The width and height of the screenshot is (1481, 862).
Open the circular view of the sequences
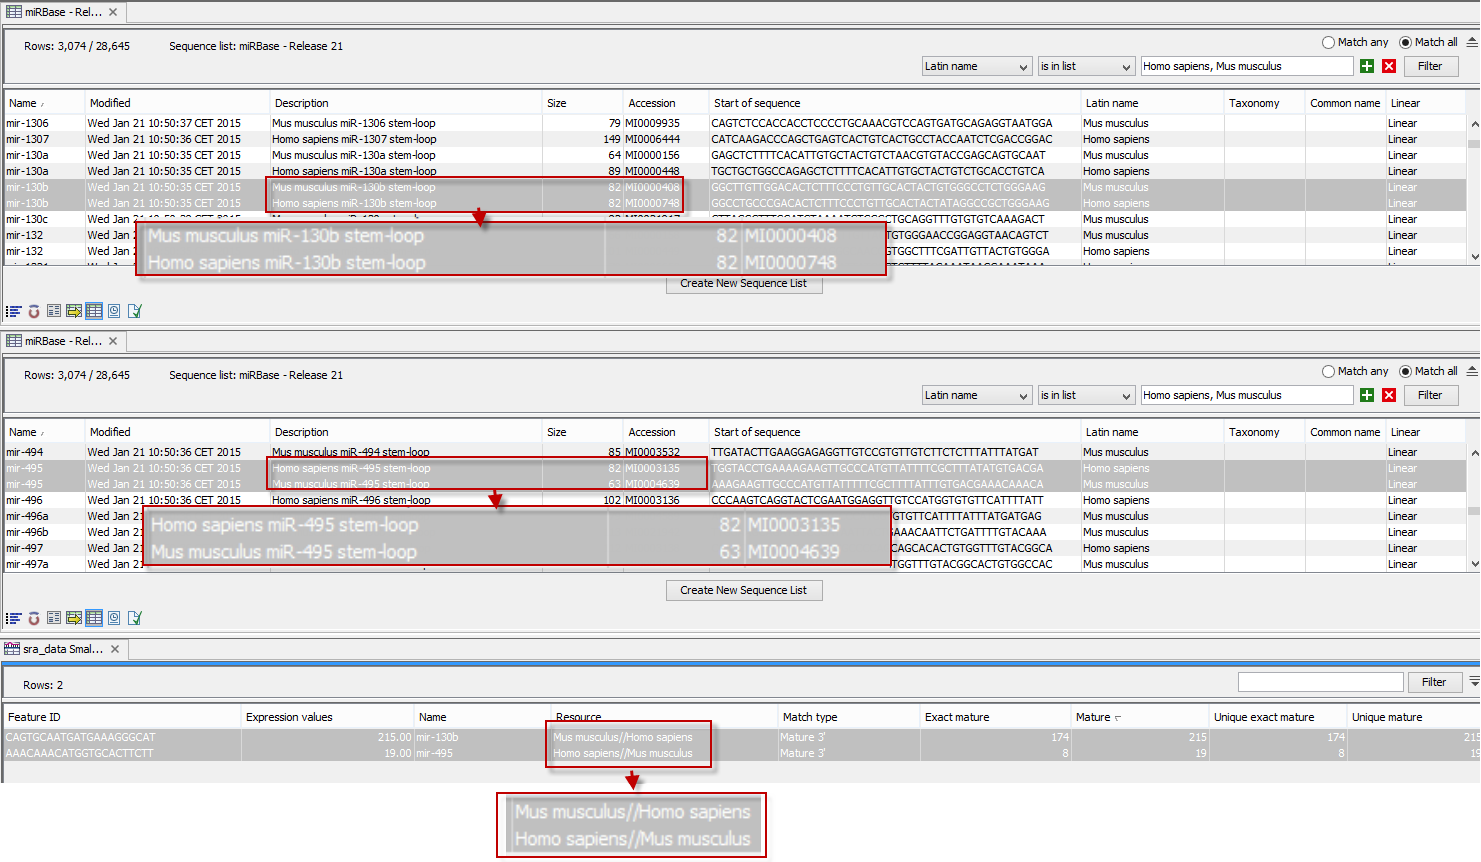33,311
